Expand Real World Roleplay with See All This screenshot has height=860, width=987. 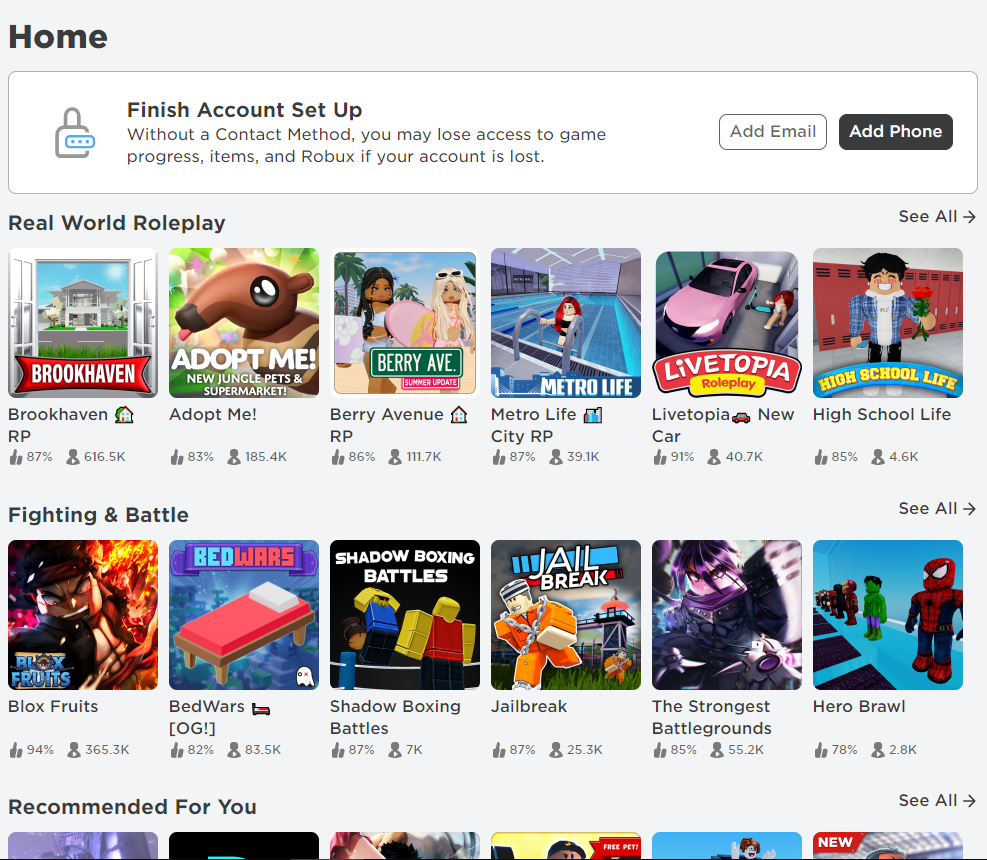pos(937,217)
